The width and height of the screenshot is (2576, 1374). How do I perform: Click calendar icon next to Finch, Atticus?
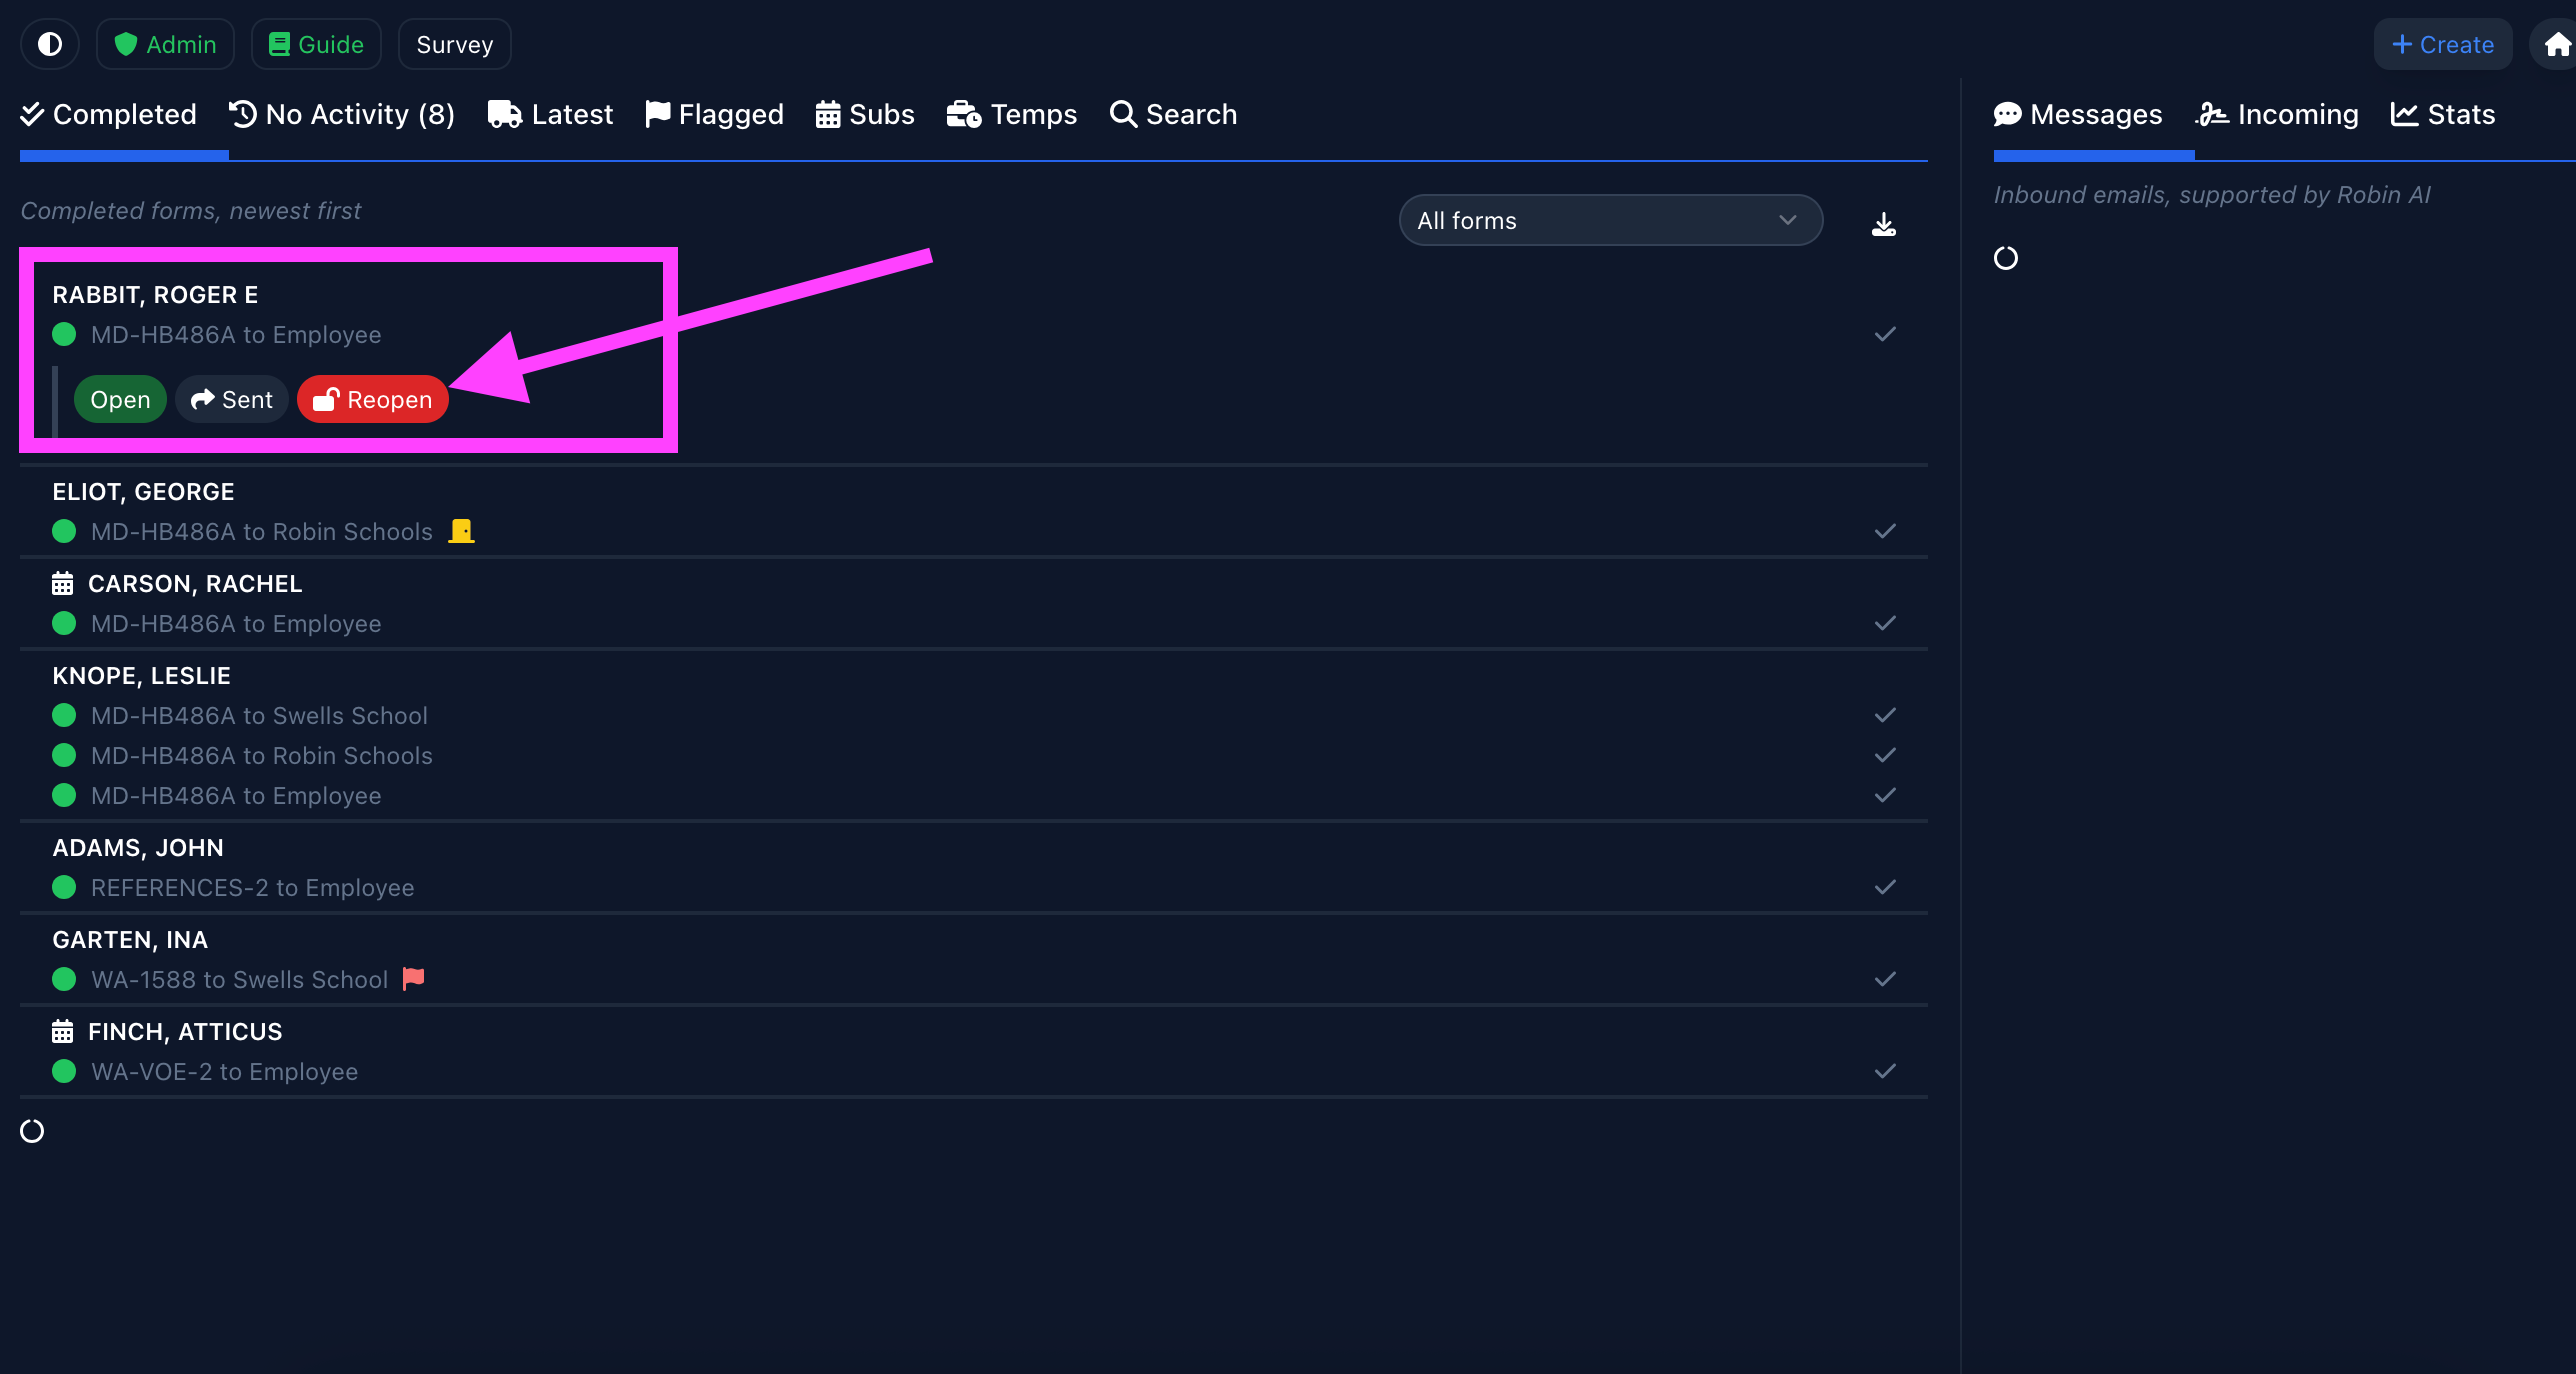tap(63, 1031)
